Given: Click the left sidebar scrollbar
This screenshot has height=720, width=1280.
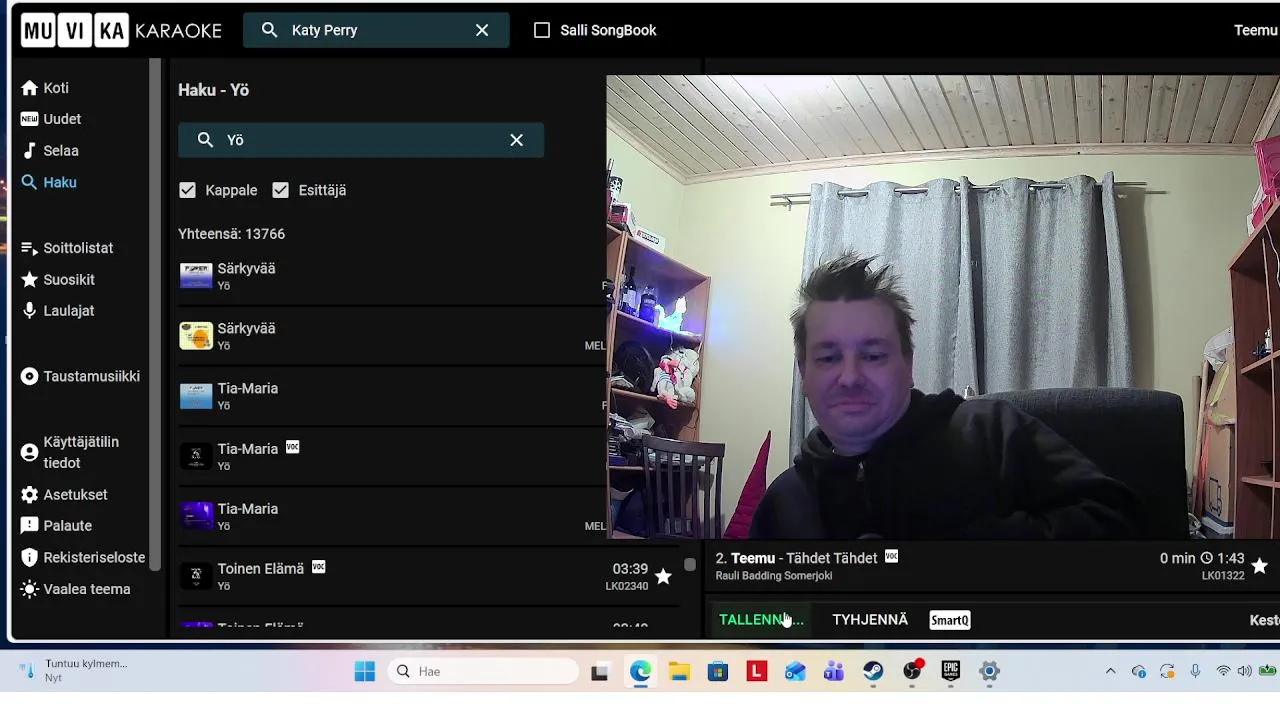Looking at the screenshot, I should pyautogui.click(x=155, y=315).
